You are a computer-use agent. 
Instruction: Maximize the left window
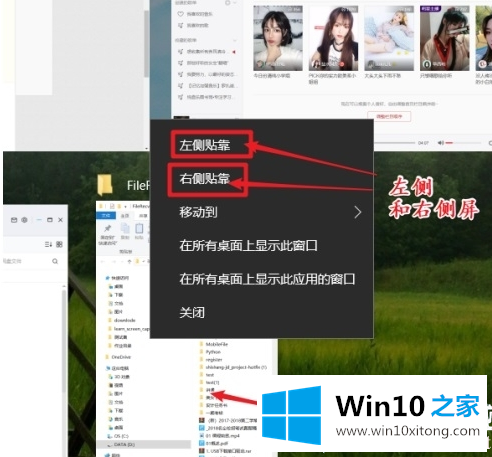pos(50,220)
